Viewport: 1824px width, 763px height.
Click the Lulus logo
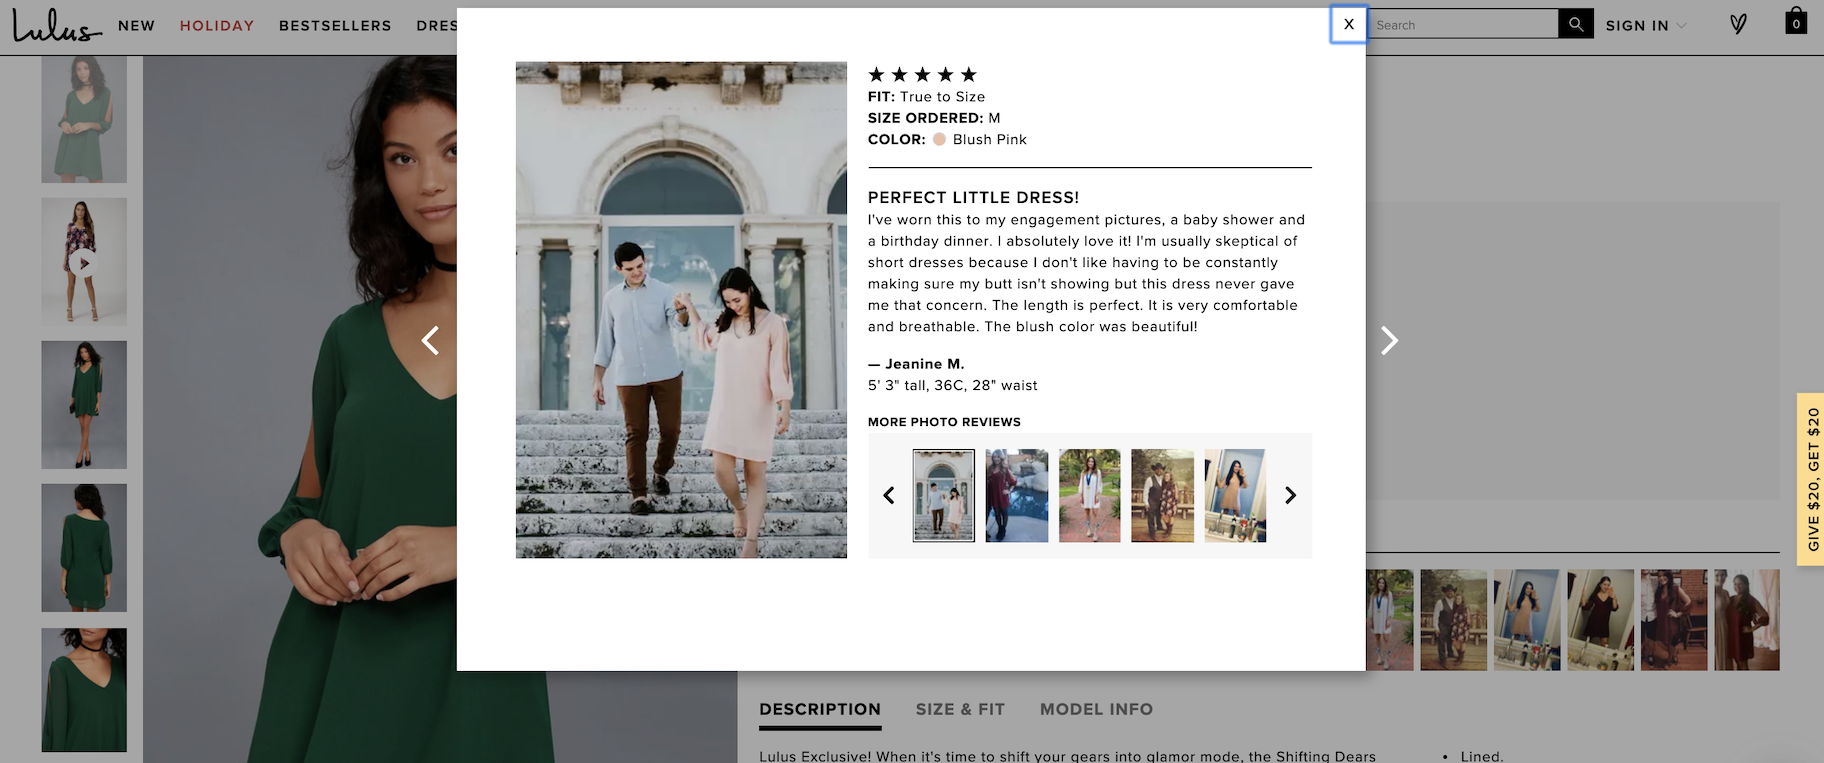(56, 26)
